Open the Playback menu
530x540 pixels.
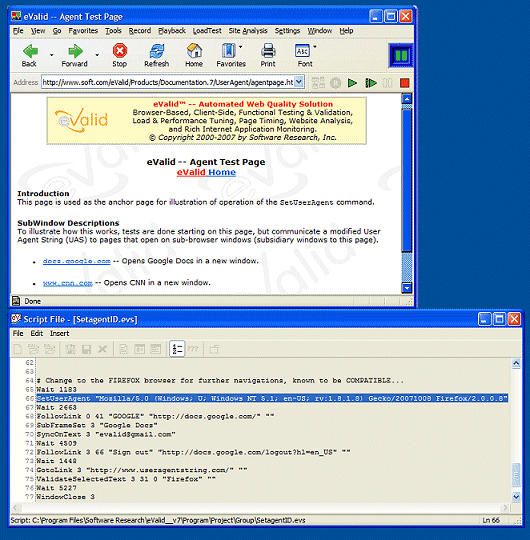172,31
